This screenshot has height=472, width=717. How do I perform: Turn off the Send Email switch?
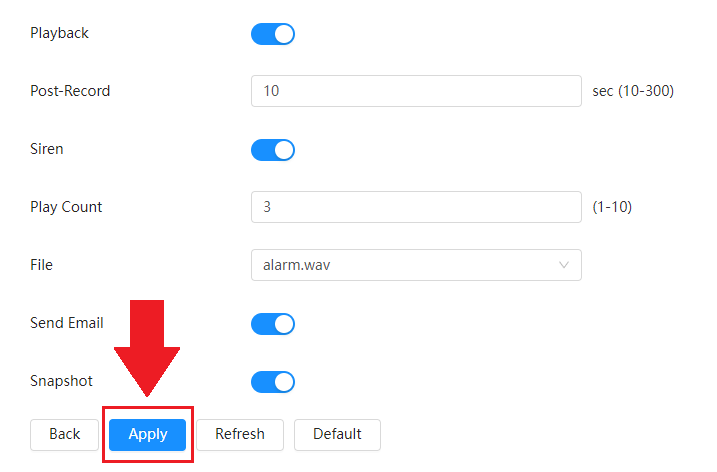click(272, 324)
